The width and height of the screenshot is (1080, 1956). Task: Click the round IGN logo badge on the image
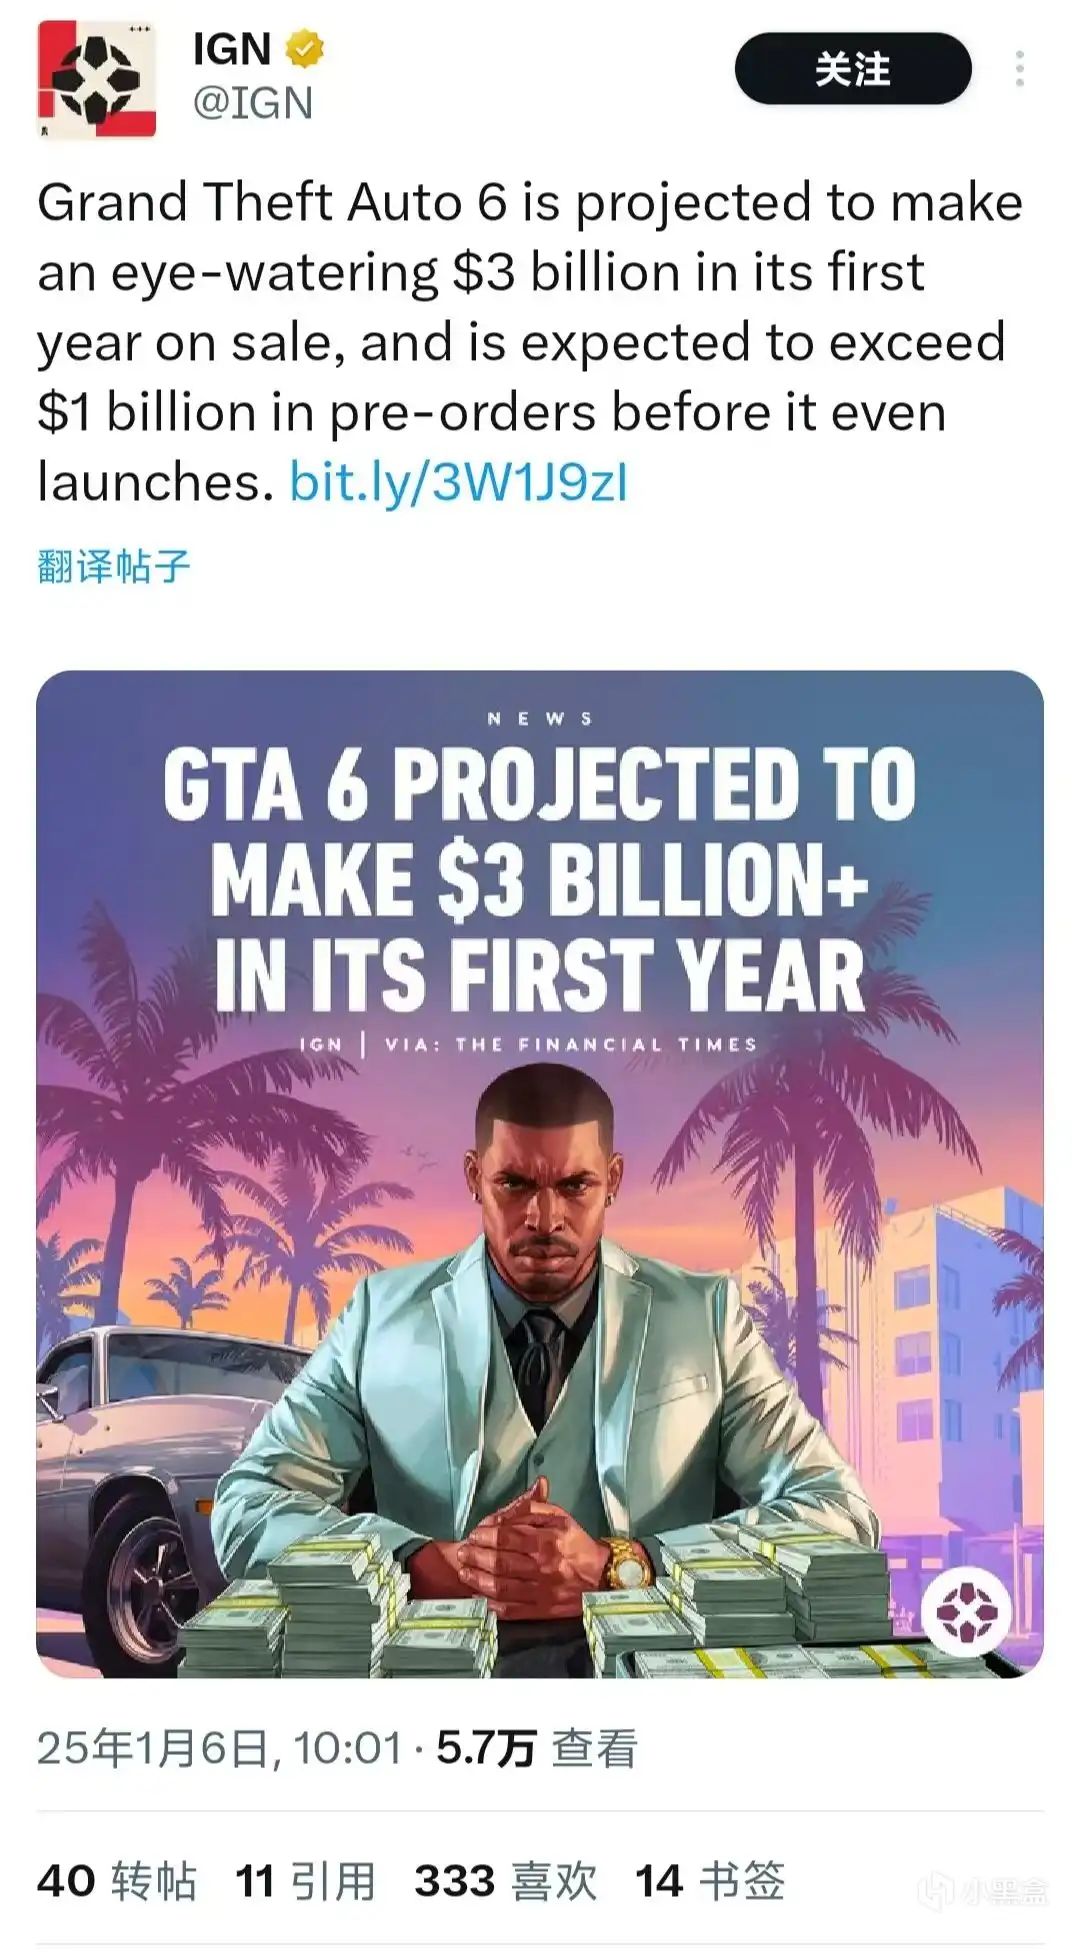(x=966, y=1612)
